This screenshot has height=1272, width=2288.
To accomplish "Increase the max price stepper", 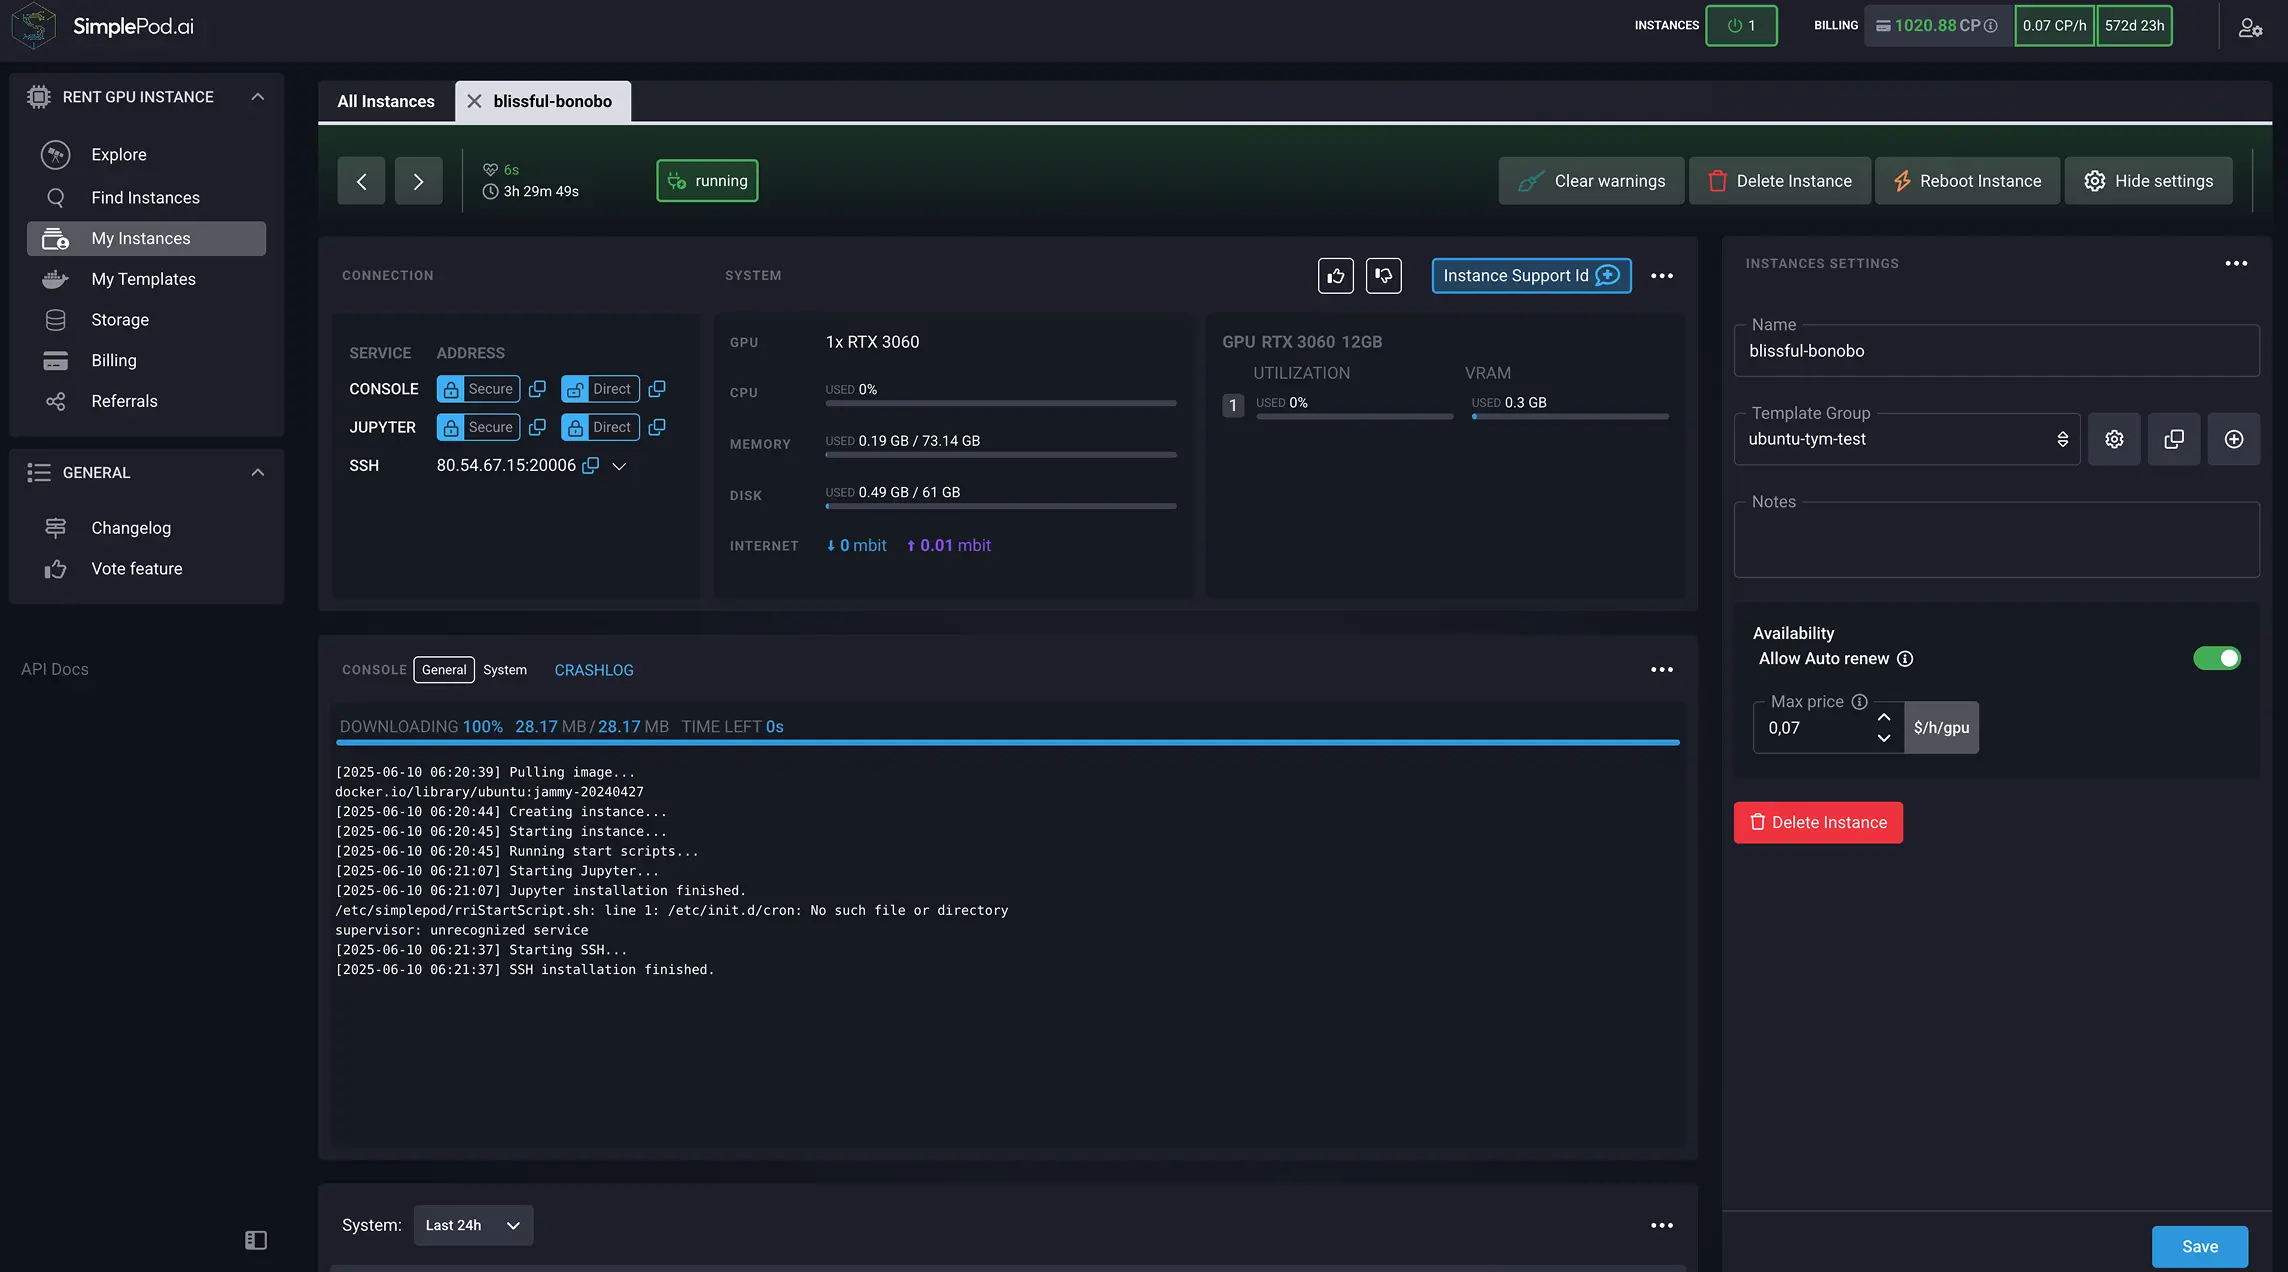I will (1884, 717).
